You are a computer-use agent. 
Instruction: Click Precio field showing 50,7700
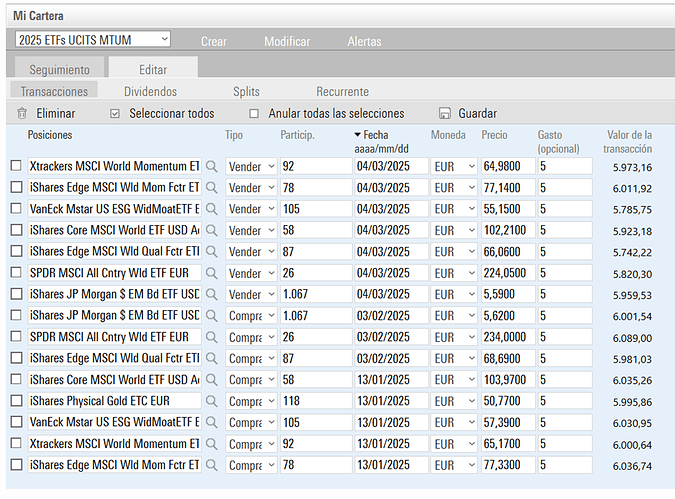[x=508, y=401]
